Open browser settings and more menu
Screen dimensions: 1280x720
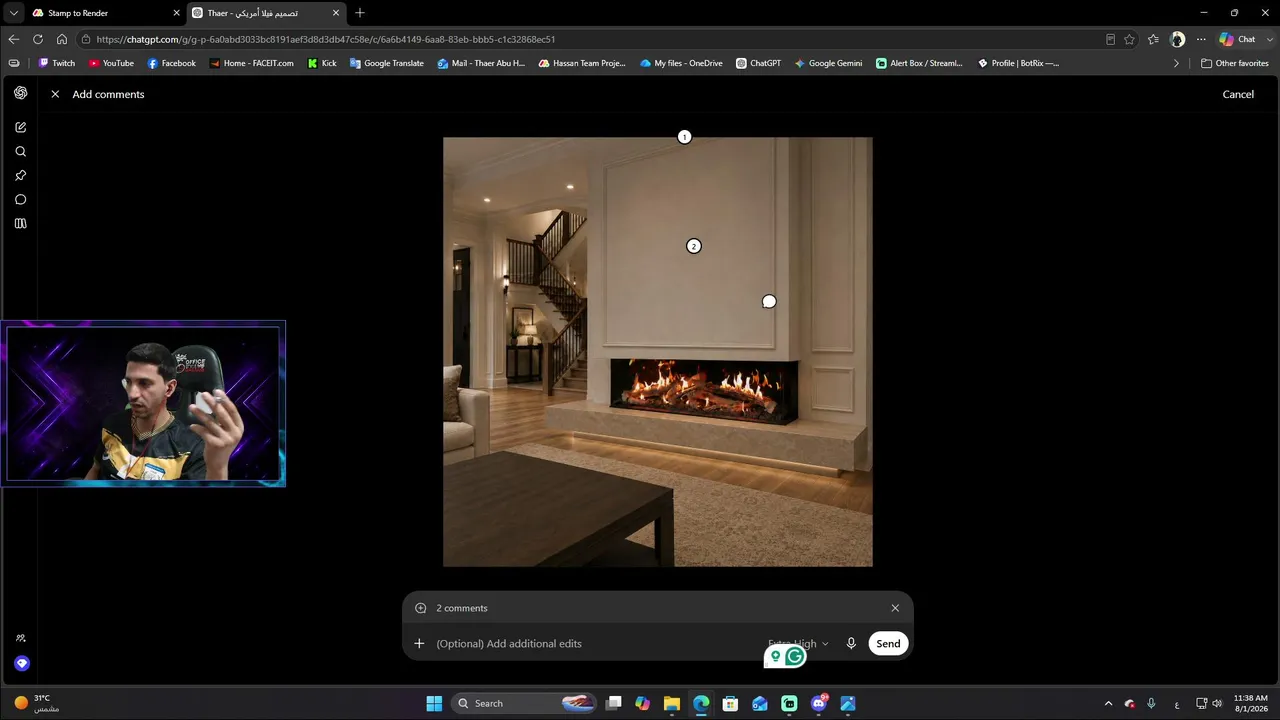(x=1201, y=39)
